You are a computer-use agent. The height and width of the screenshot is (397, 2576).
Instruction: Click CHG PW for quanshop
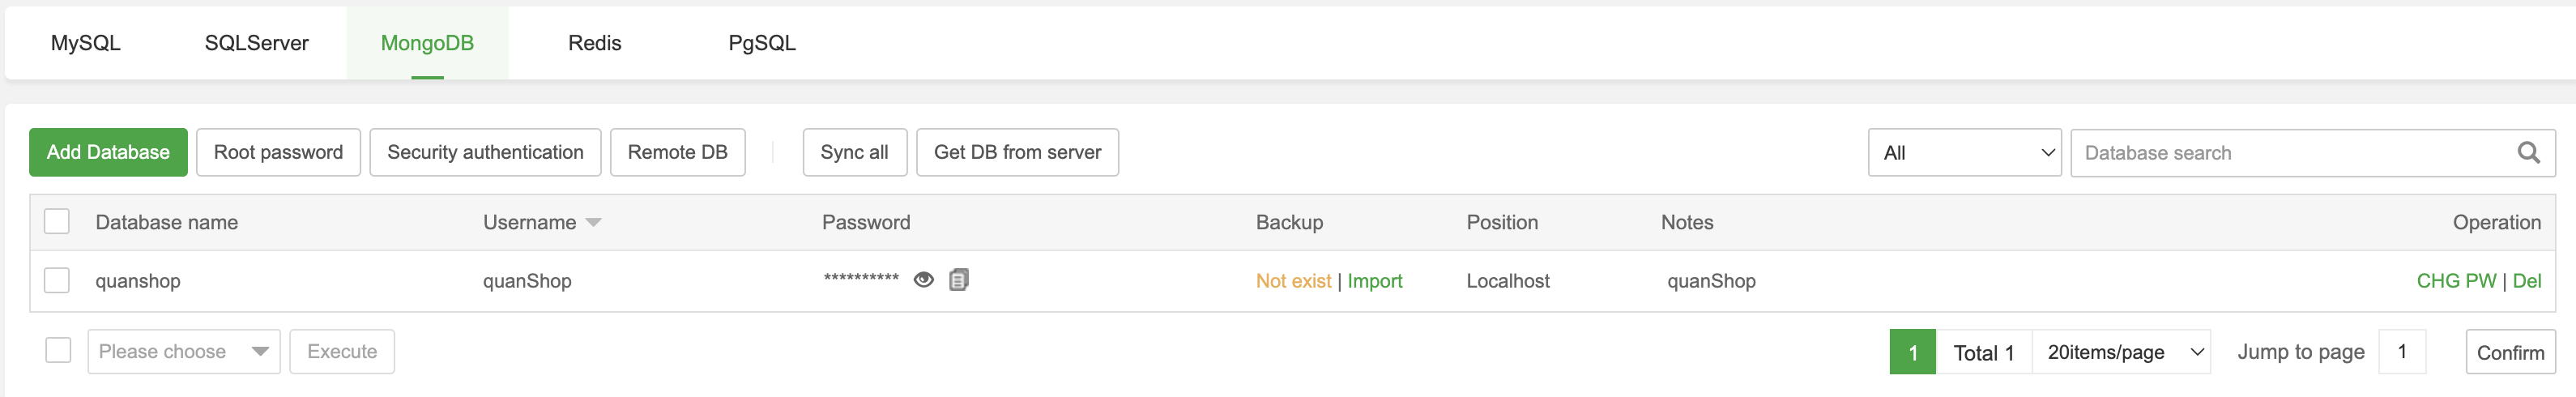2456,281
